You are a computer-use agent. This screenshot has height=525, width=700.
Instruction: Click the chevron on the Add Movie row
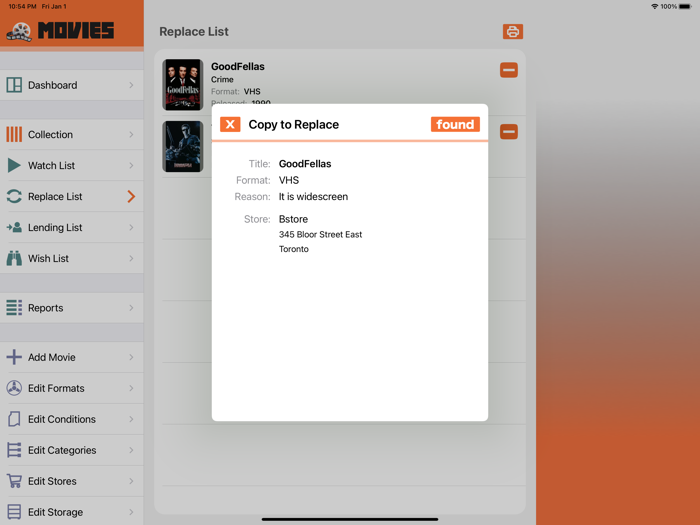(x=131, y=357)
